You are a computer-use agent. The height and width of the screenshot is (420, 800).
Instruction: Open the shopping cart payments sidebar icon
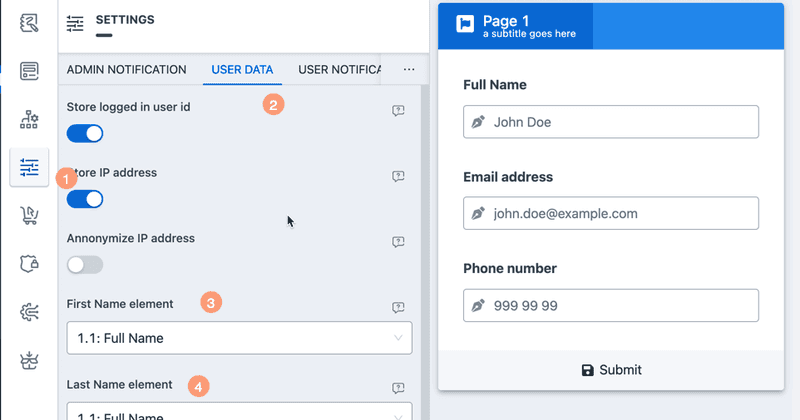(29, 215)
